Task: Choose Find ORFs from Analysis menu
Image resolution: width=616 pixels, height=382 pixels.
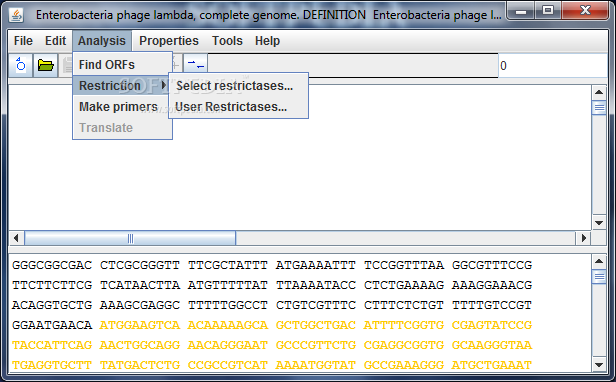Action: (122, 64)
